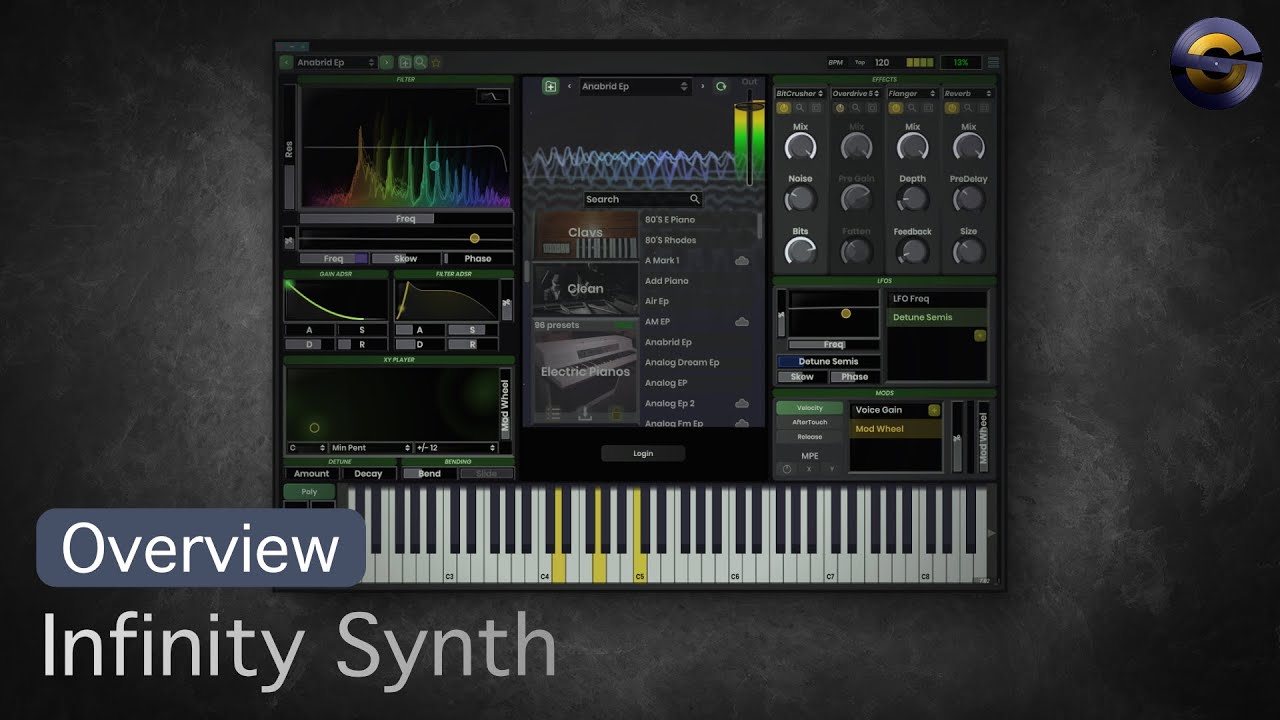This screenshot has width=1280, height=720.
Task: Go to previous preset in browser header
Action: pyautogui.click(x=569, y=87)
